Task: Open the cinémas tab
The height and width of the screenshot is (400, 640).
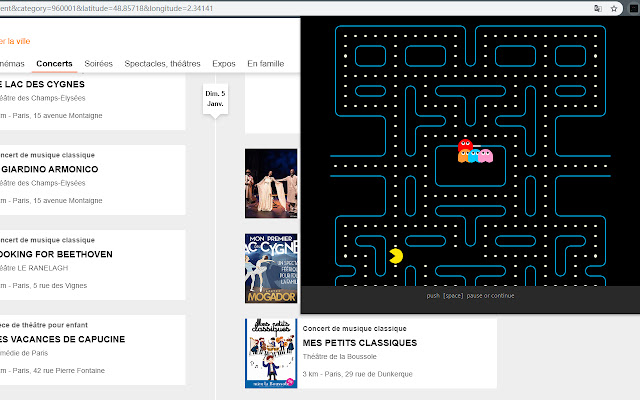Action: pyautogui.click(x=12, y=64)
